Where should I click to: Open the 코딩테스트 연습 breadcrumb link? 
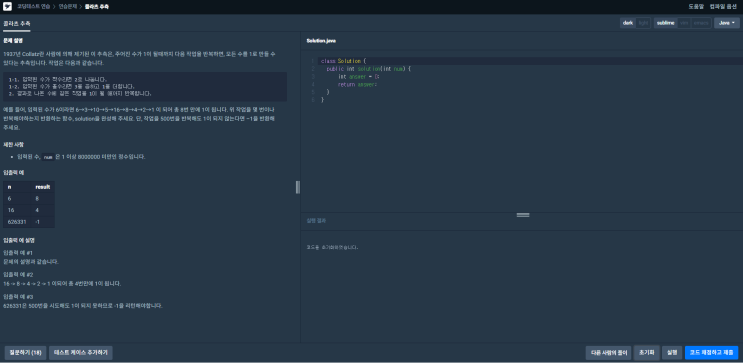[x=34, y=7]
